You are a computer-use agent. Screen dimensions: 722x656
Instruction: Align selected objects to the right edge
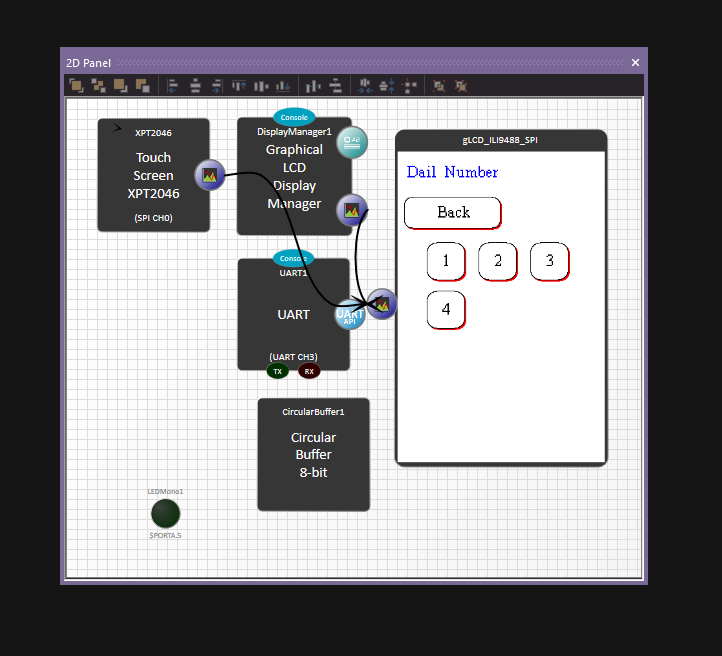click(217, 86)
